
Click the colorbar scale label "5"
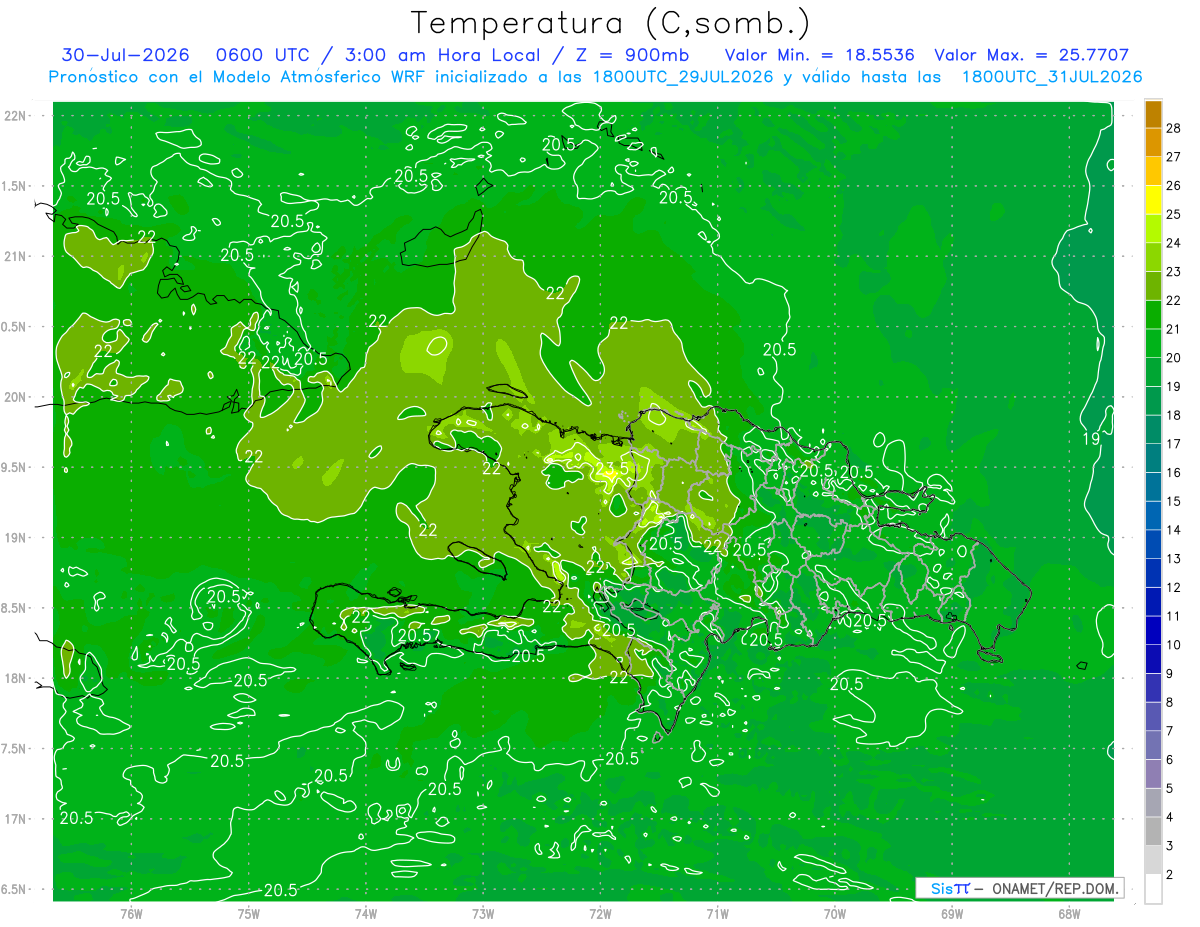pos(1170,789)
